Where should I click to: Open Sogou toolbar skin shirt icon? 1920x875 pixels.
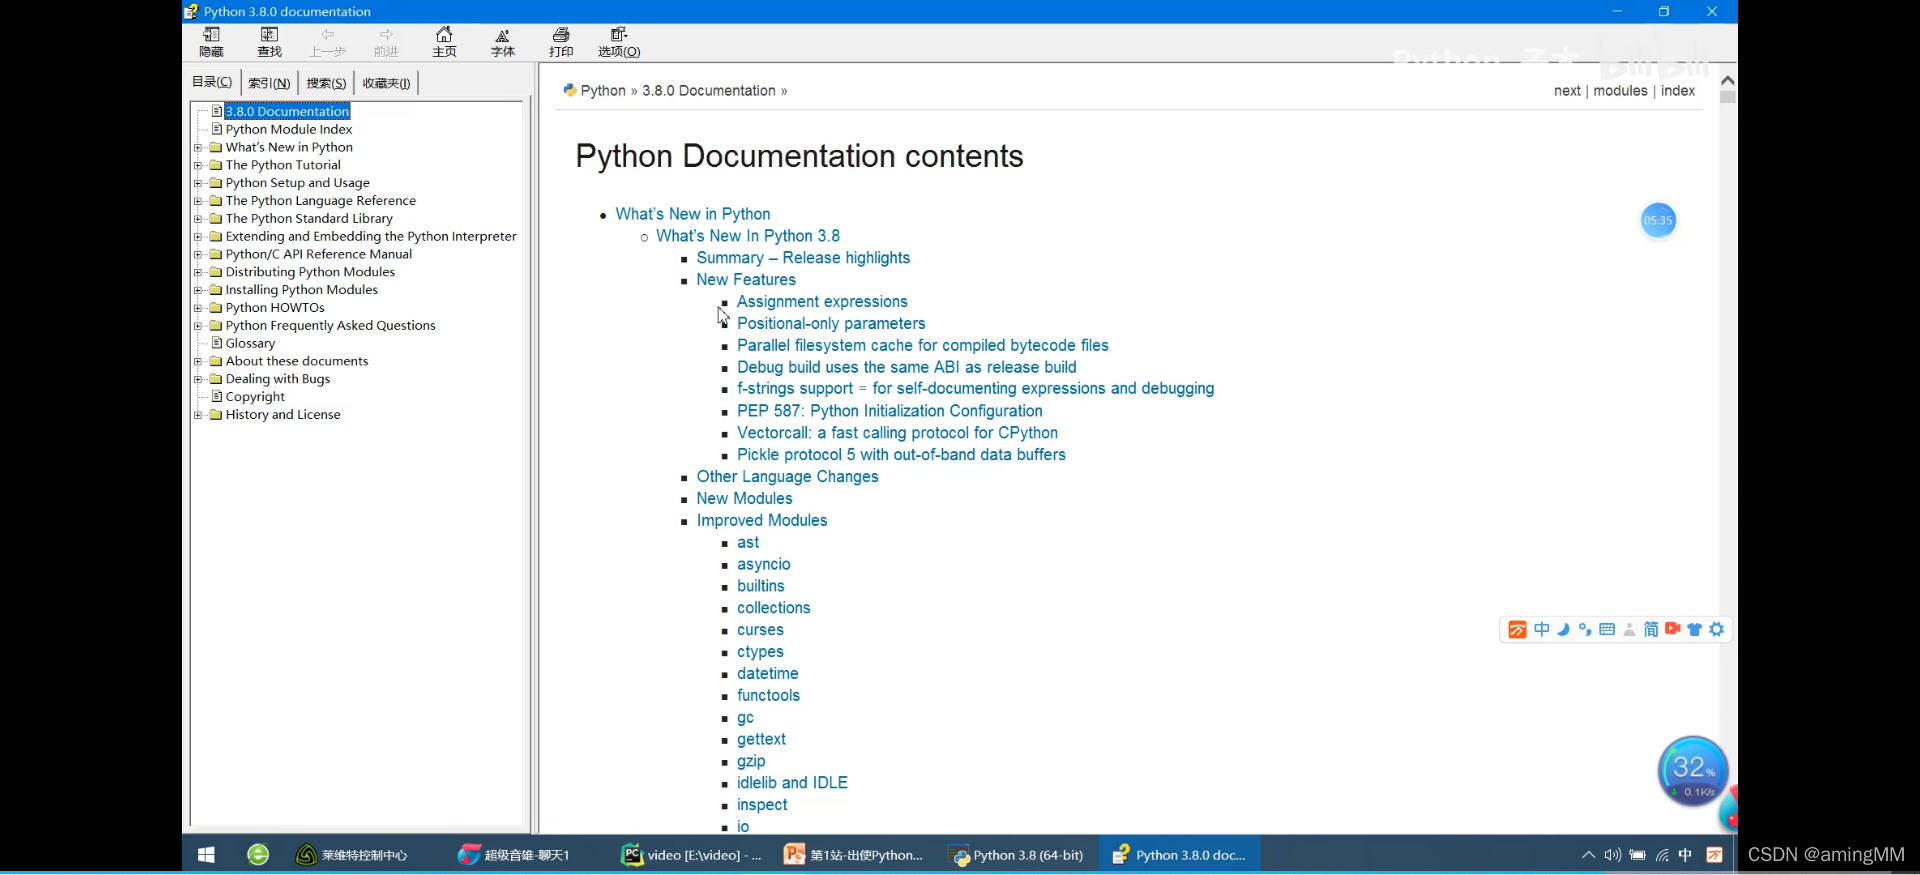click(x=1695, y=630)
